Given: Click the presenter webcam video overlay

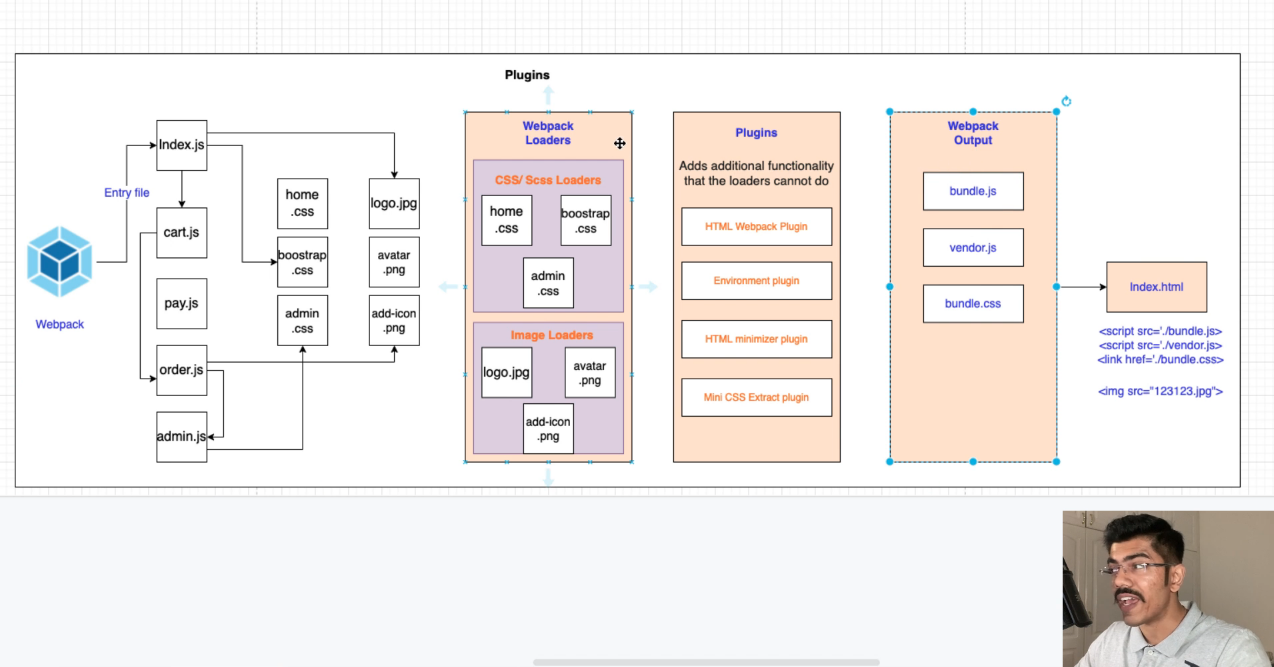Looking at the screenshot, I should pos(1168,589).
